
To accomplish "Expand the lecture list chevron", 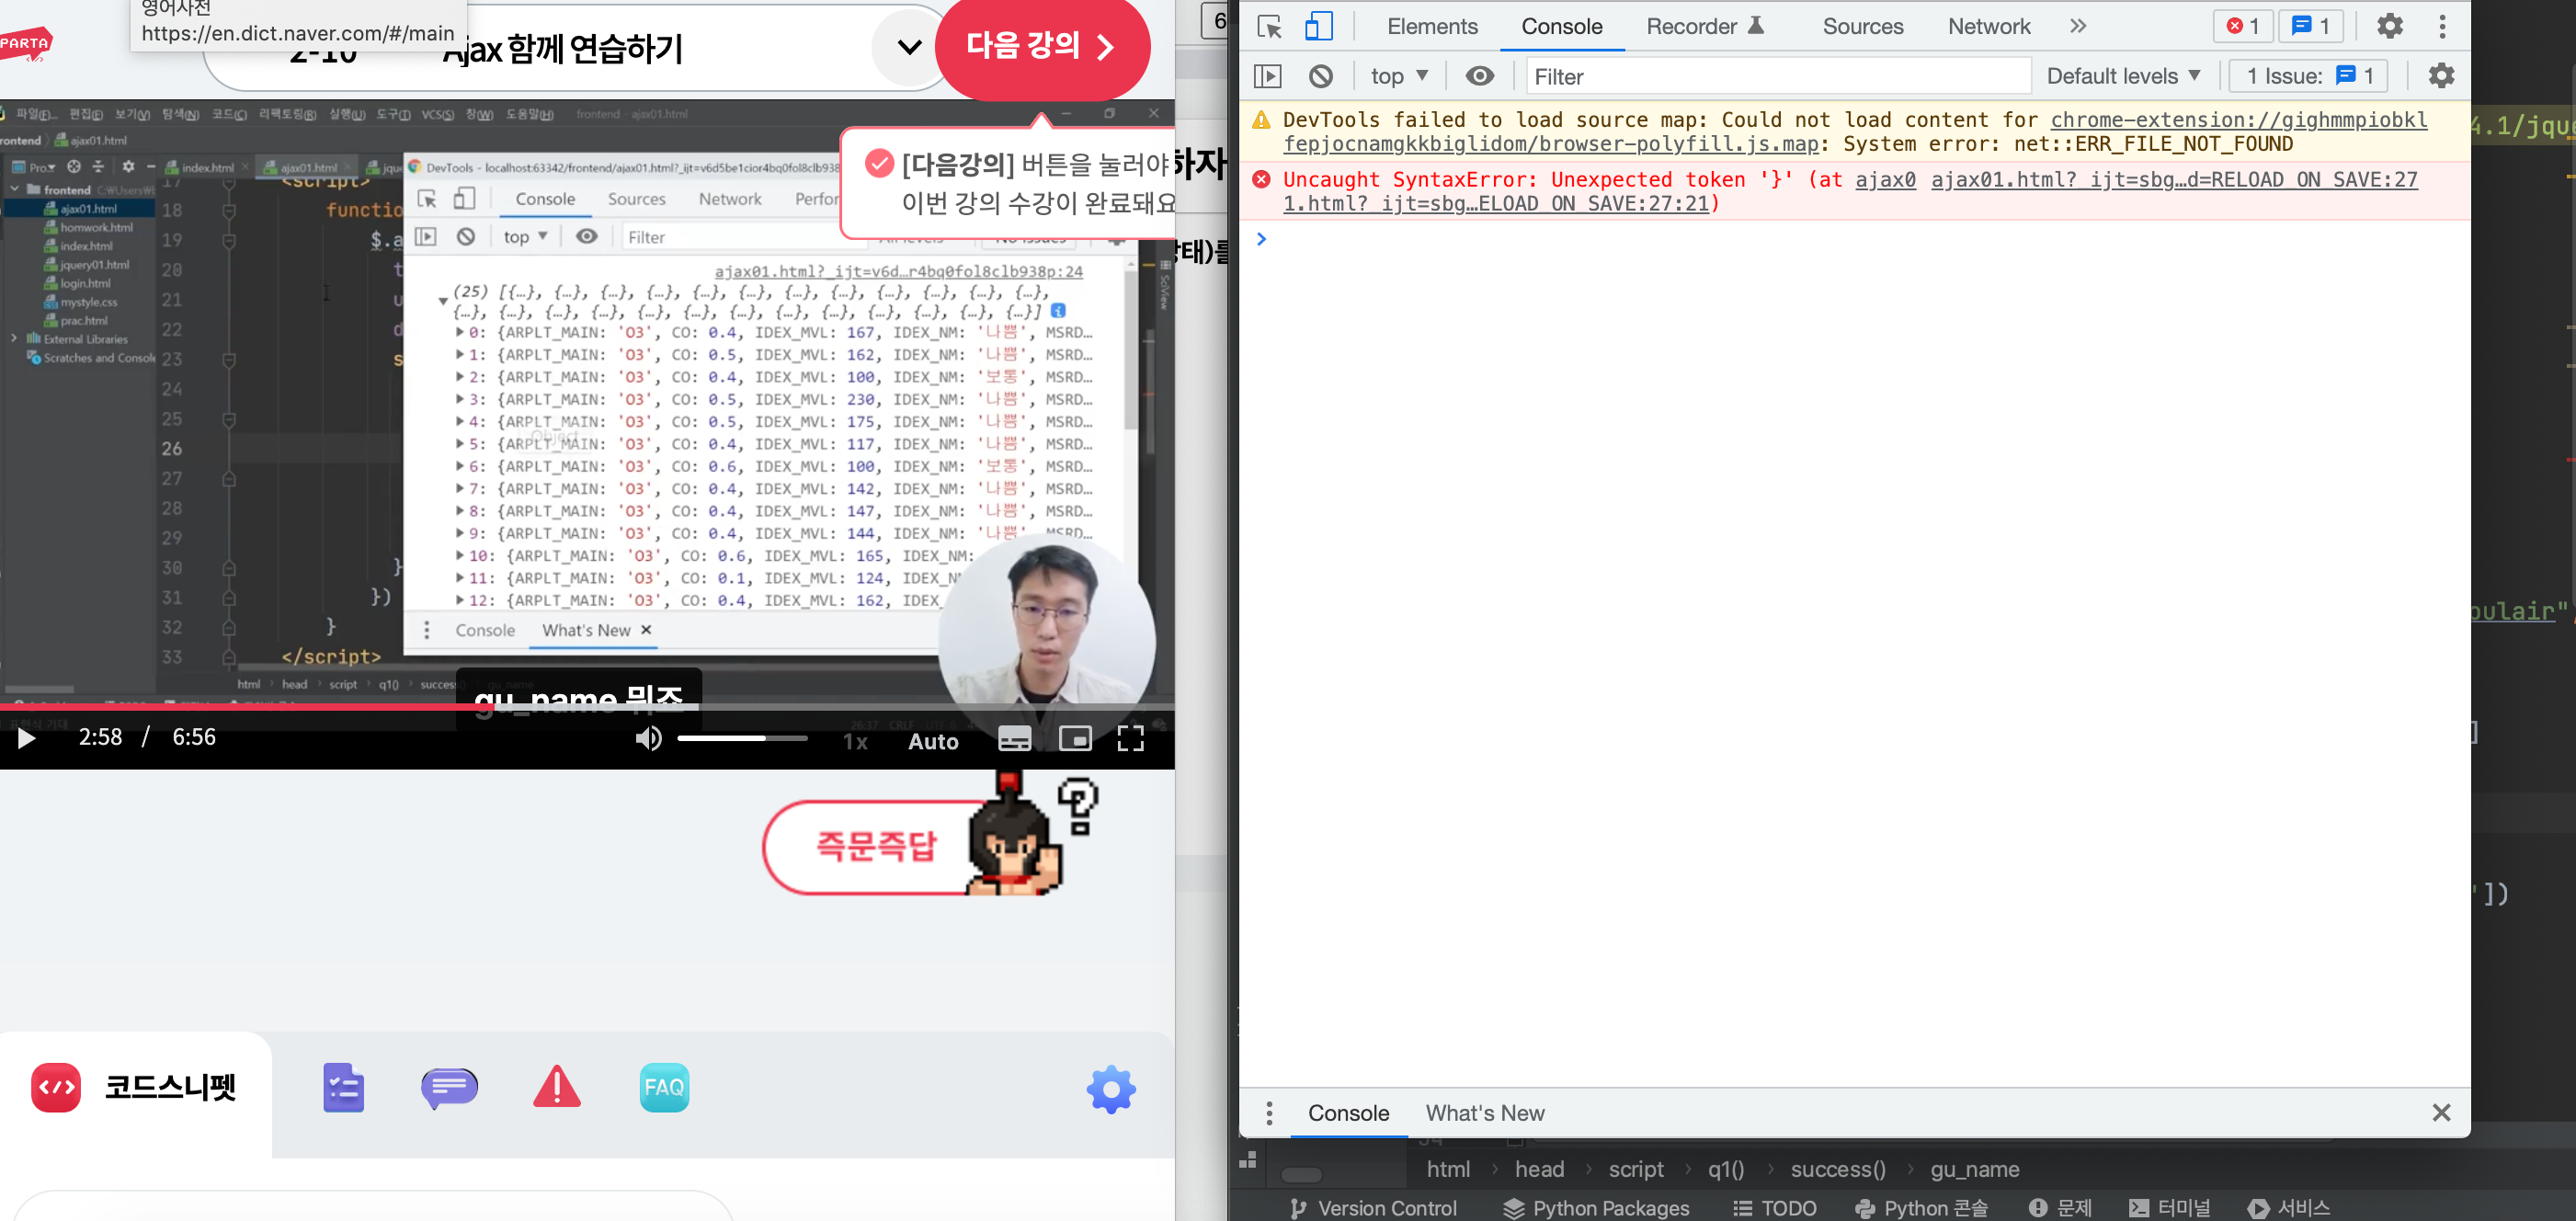I will 909,46.
